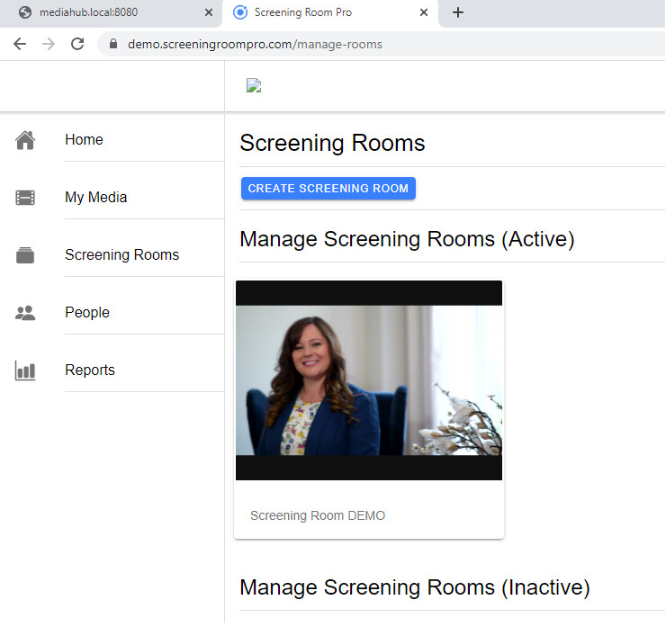Click the Screening Rooms box icon
The image size is (665, 623).
[25, 255]
